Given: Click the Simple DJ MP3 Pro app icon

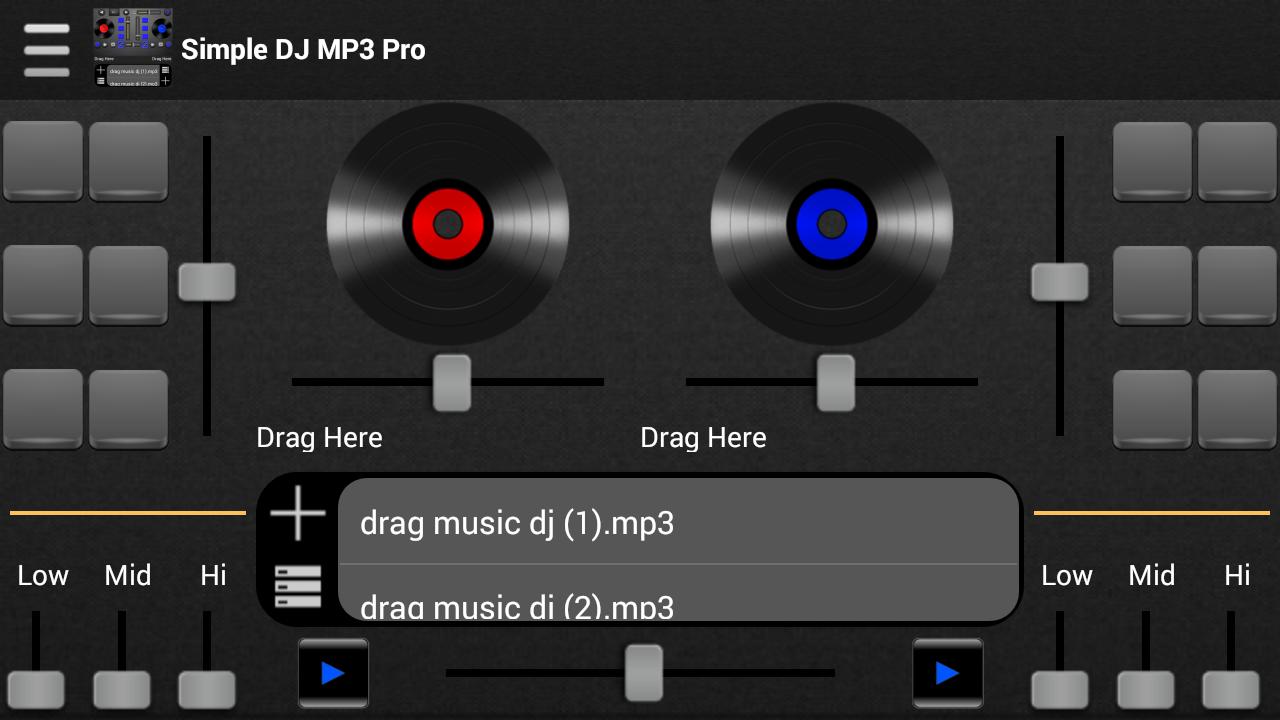Looking at the screenshot, I should (132, 49).
